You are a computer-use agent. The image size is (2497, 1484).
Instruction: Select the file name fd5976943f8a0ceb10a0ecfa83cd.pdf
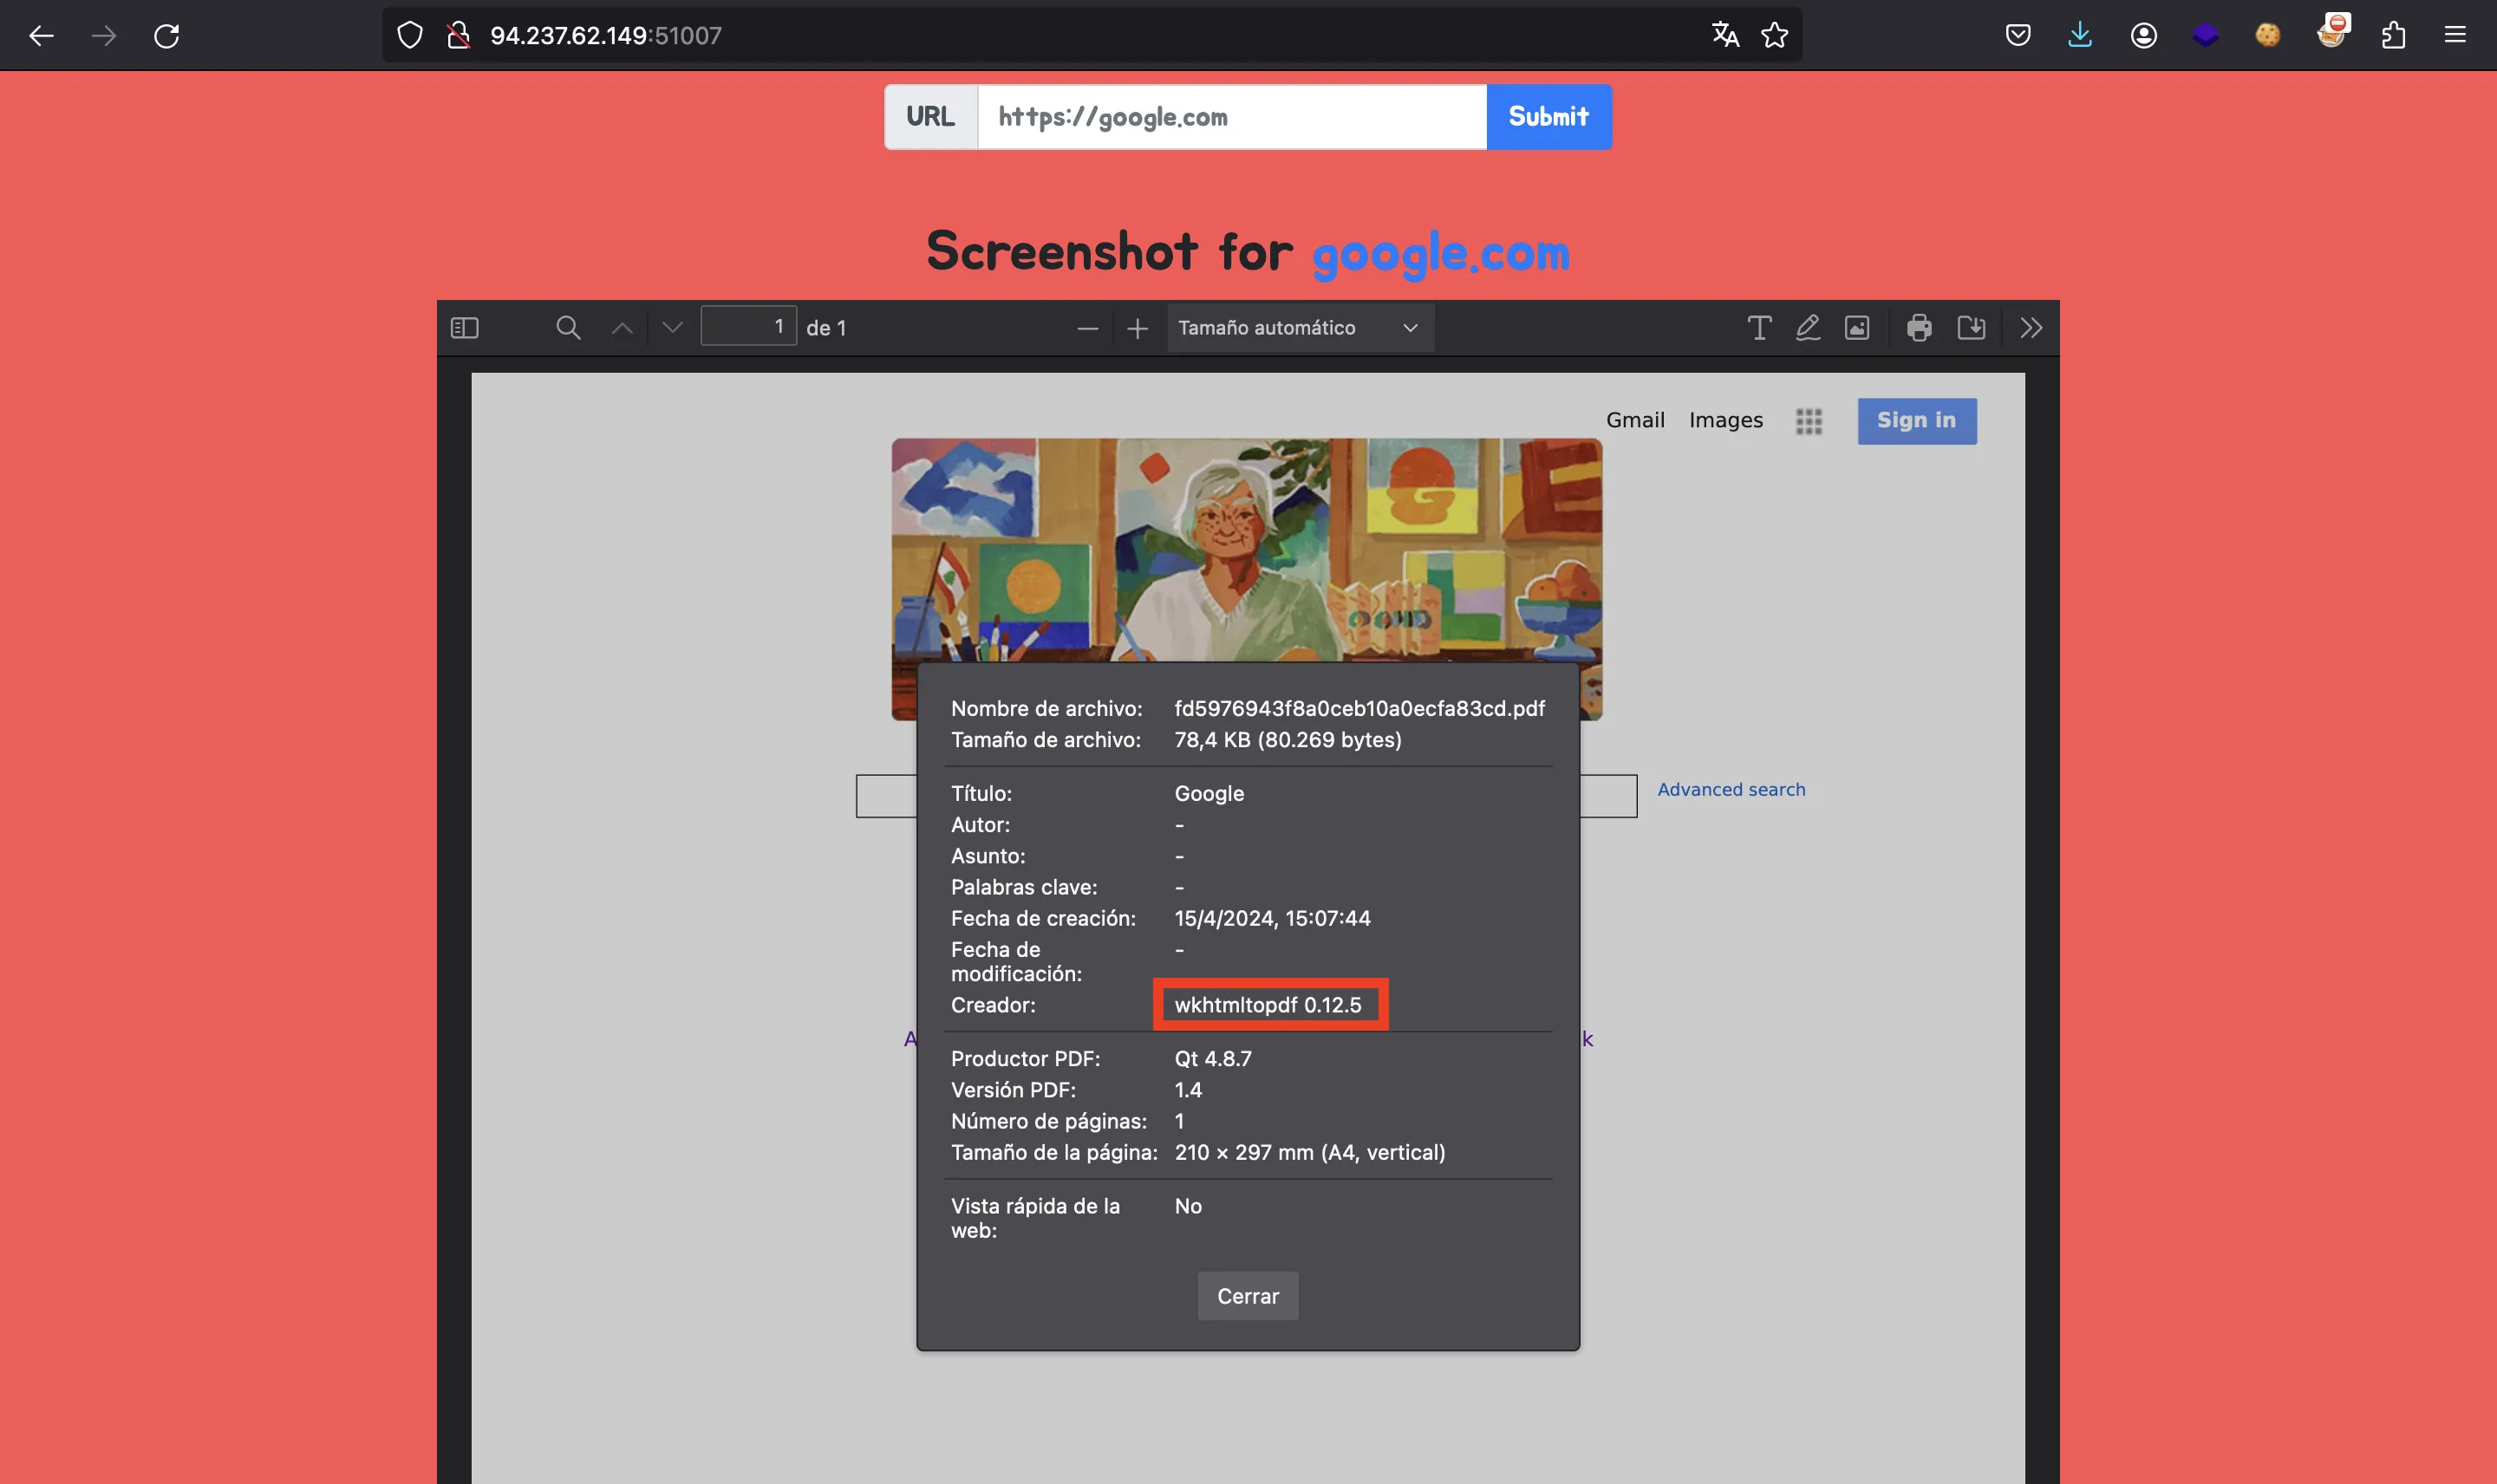[x=1359, y=709]
